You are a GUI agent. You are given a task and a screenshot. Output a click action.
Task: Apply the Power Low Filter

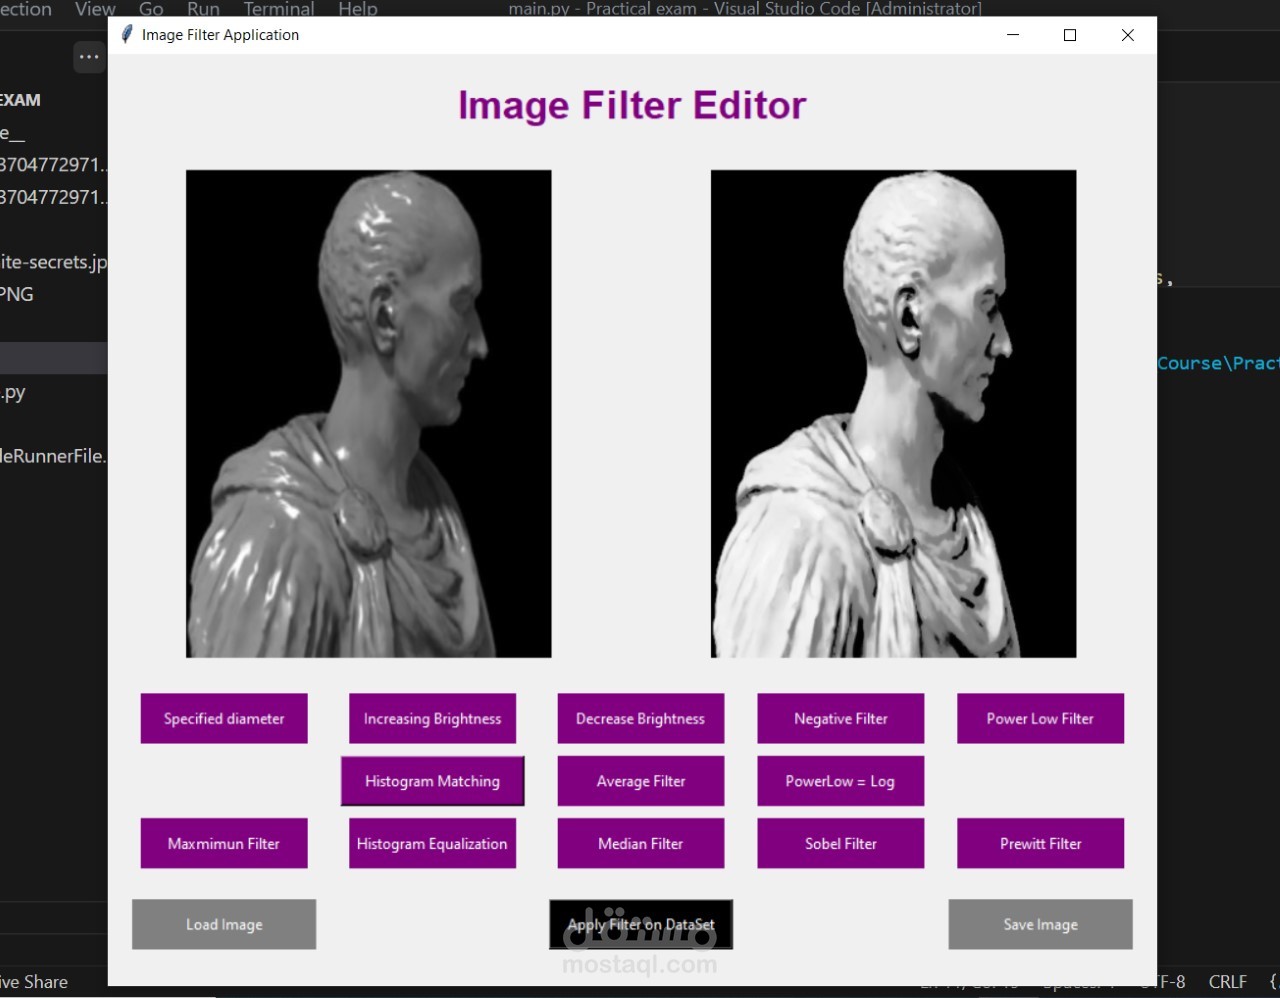[1040, 718]
